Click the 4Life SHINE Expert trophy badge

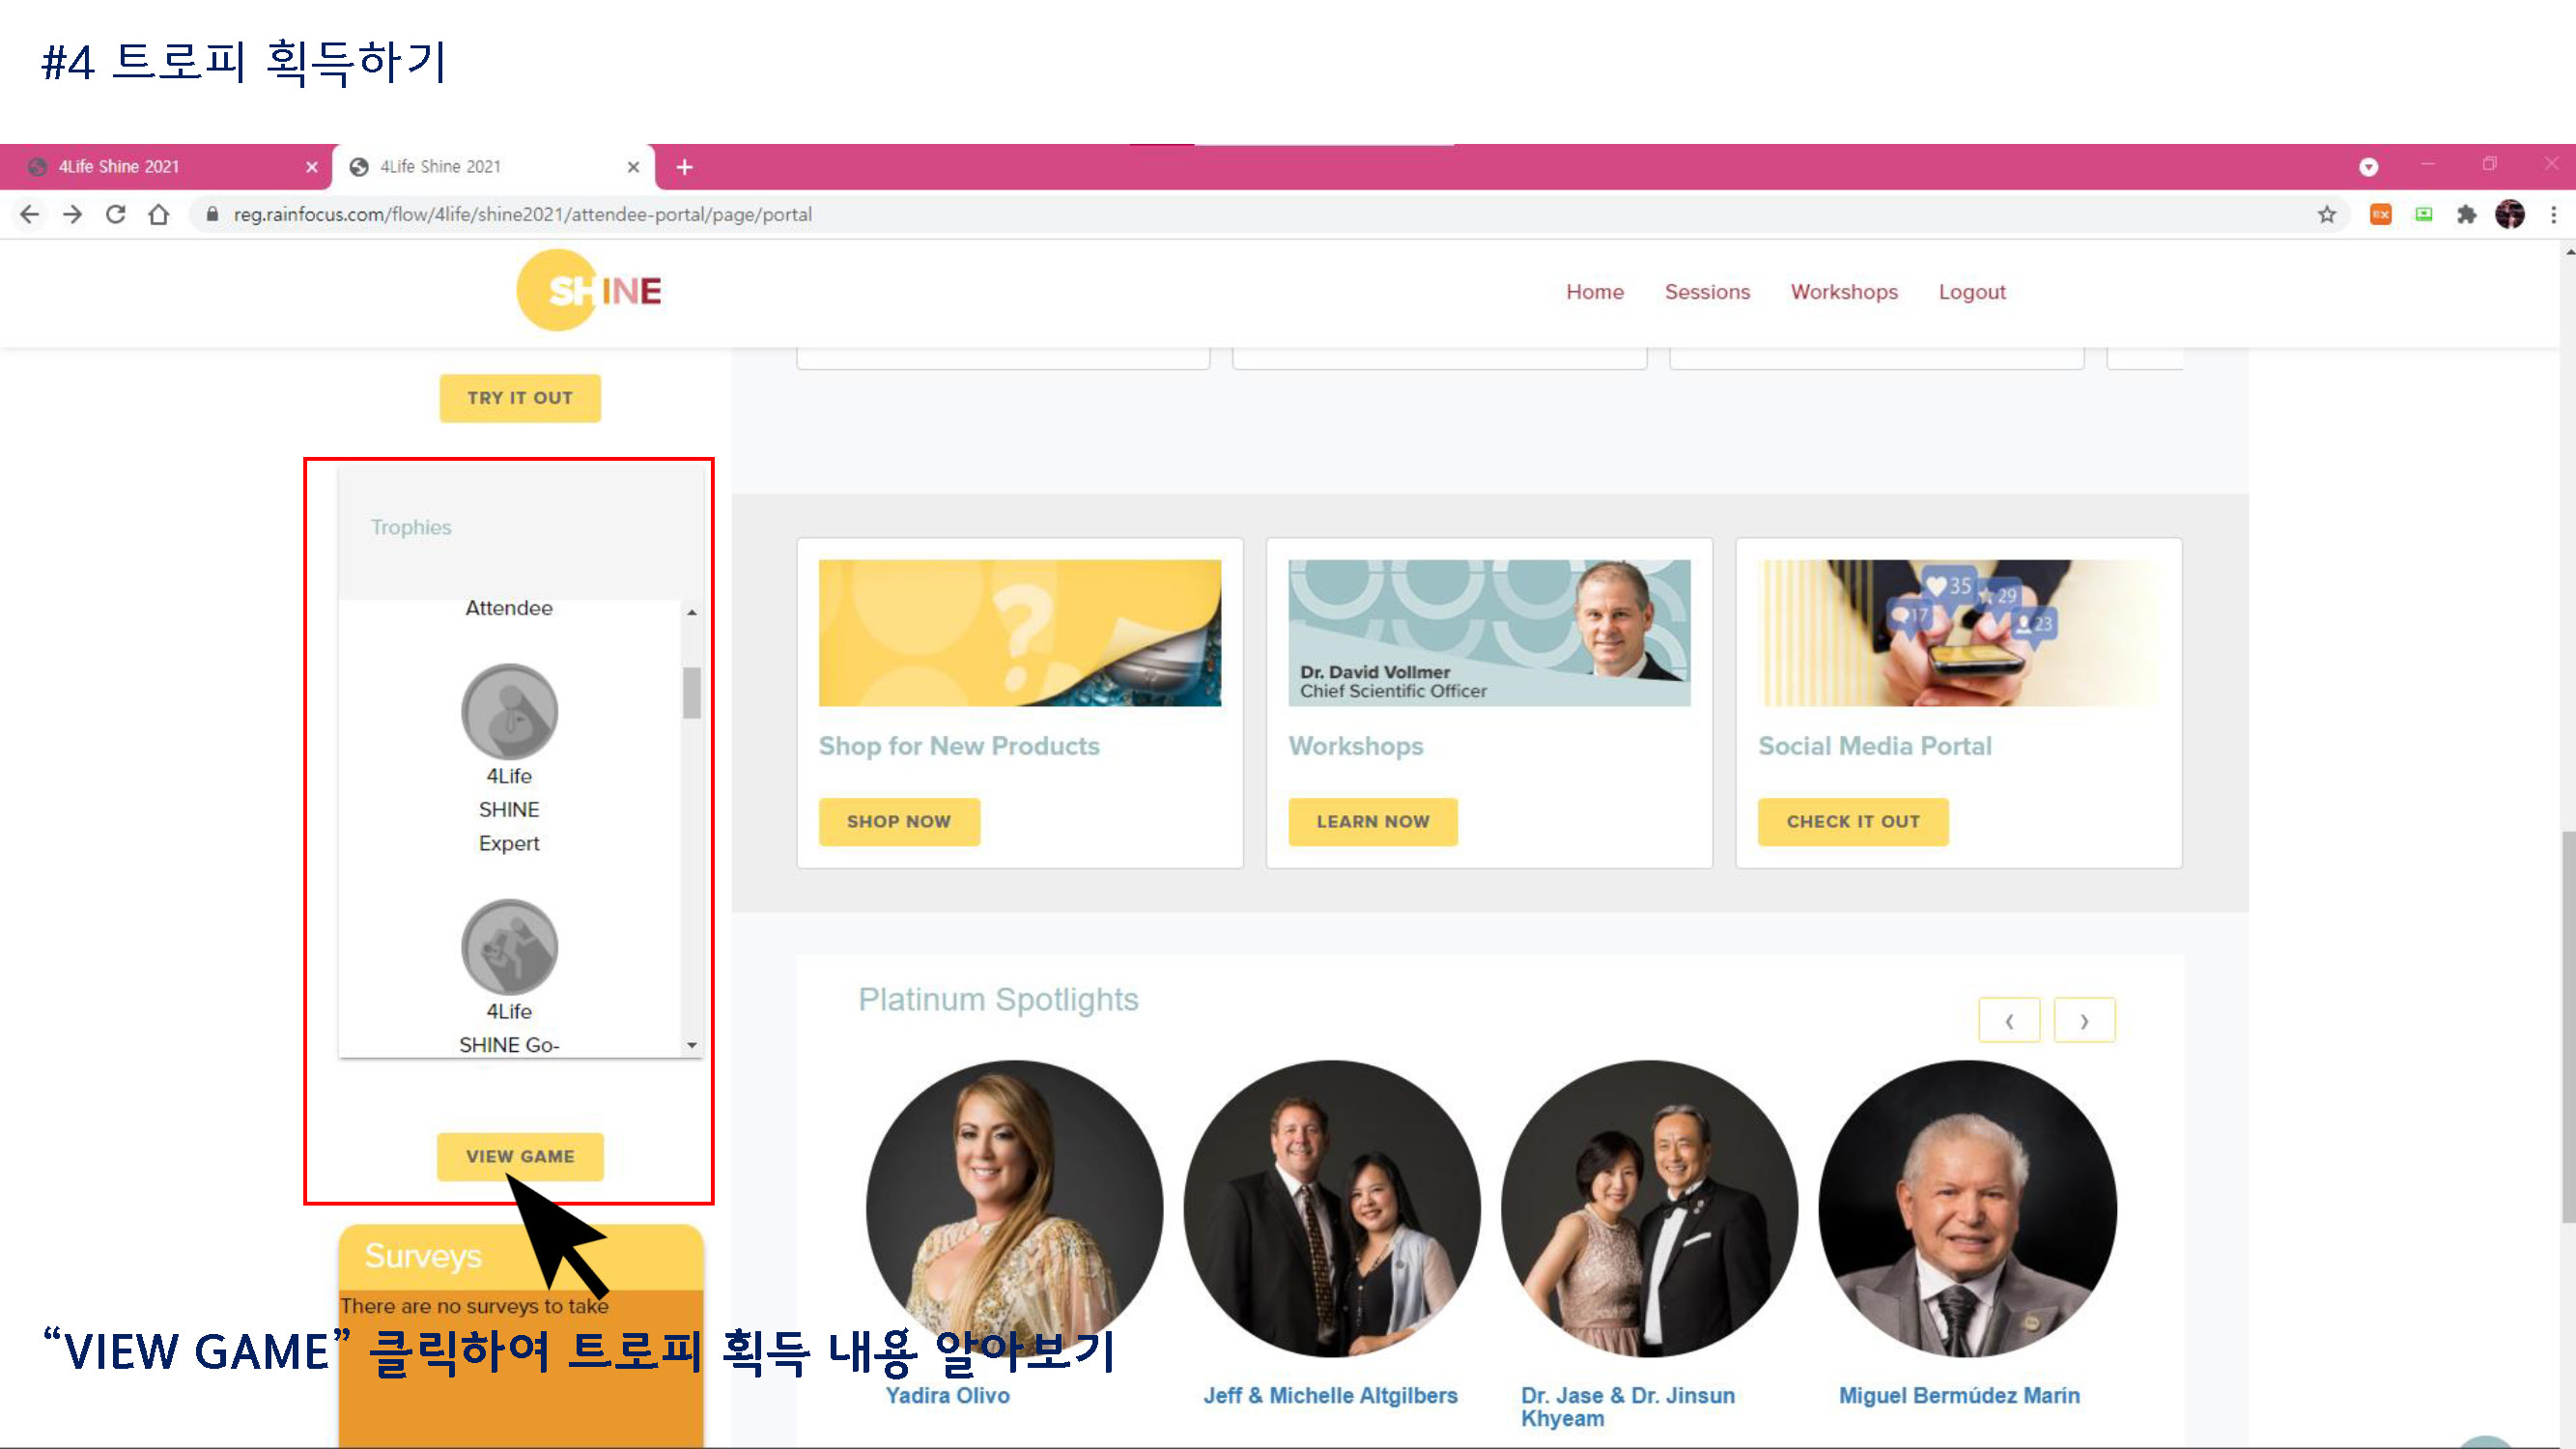(x=509, y=711)
